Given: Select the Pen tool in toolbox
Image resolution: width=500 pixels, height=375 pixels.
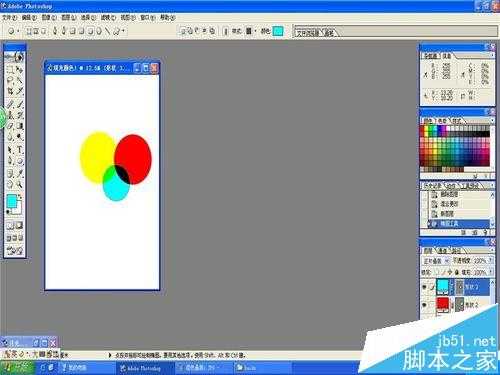Looking at the screenshot, I should point(10,161).
